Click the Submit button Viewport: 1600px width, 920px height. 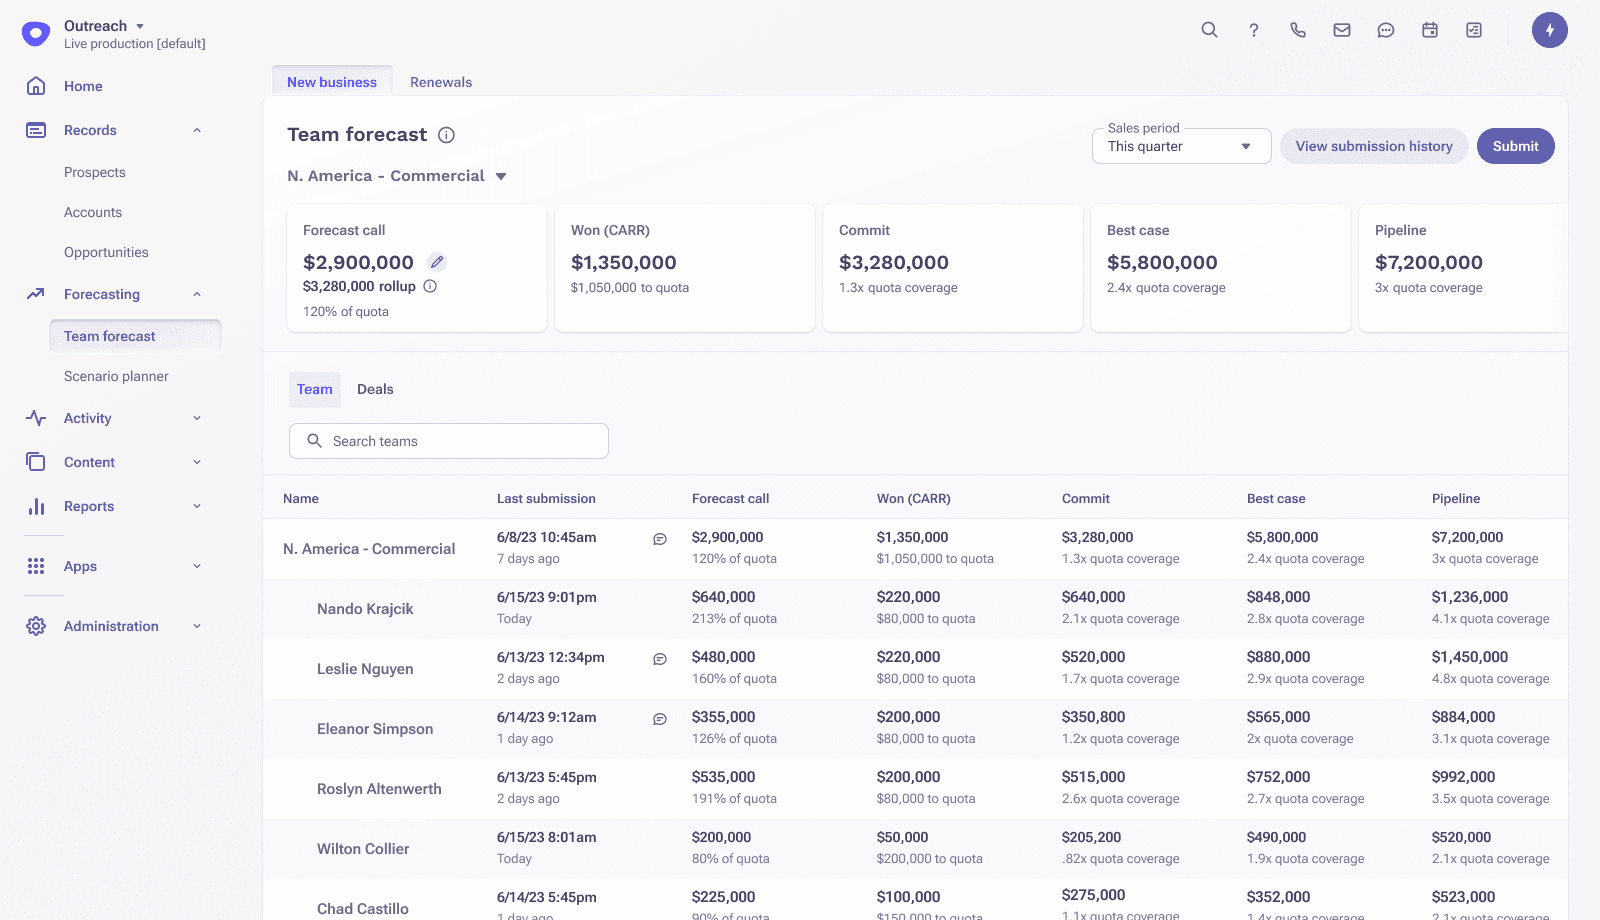coord(1515,146)
